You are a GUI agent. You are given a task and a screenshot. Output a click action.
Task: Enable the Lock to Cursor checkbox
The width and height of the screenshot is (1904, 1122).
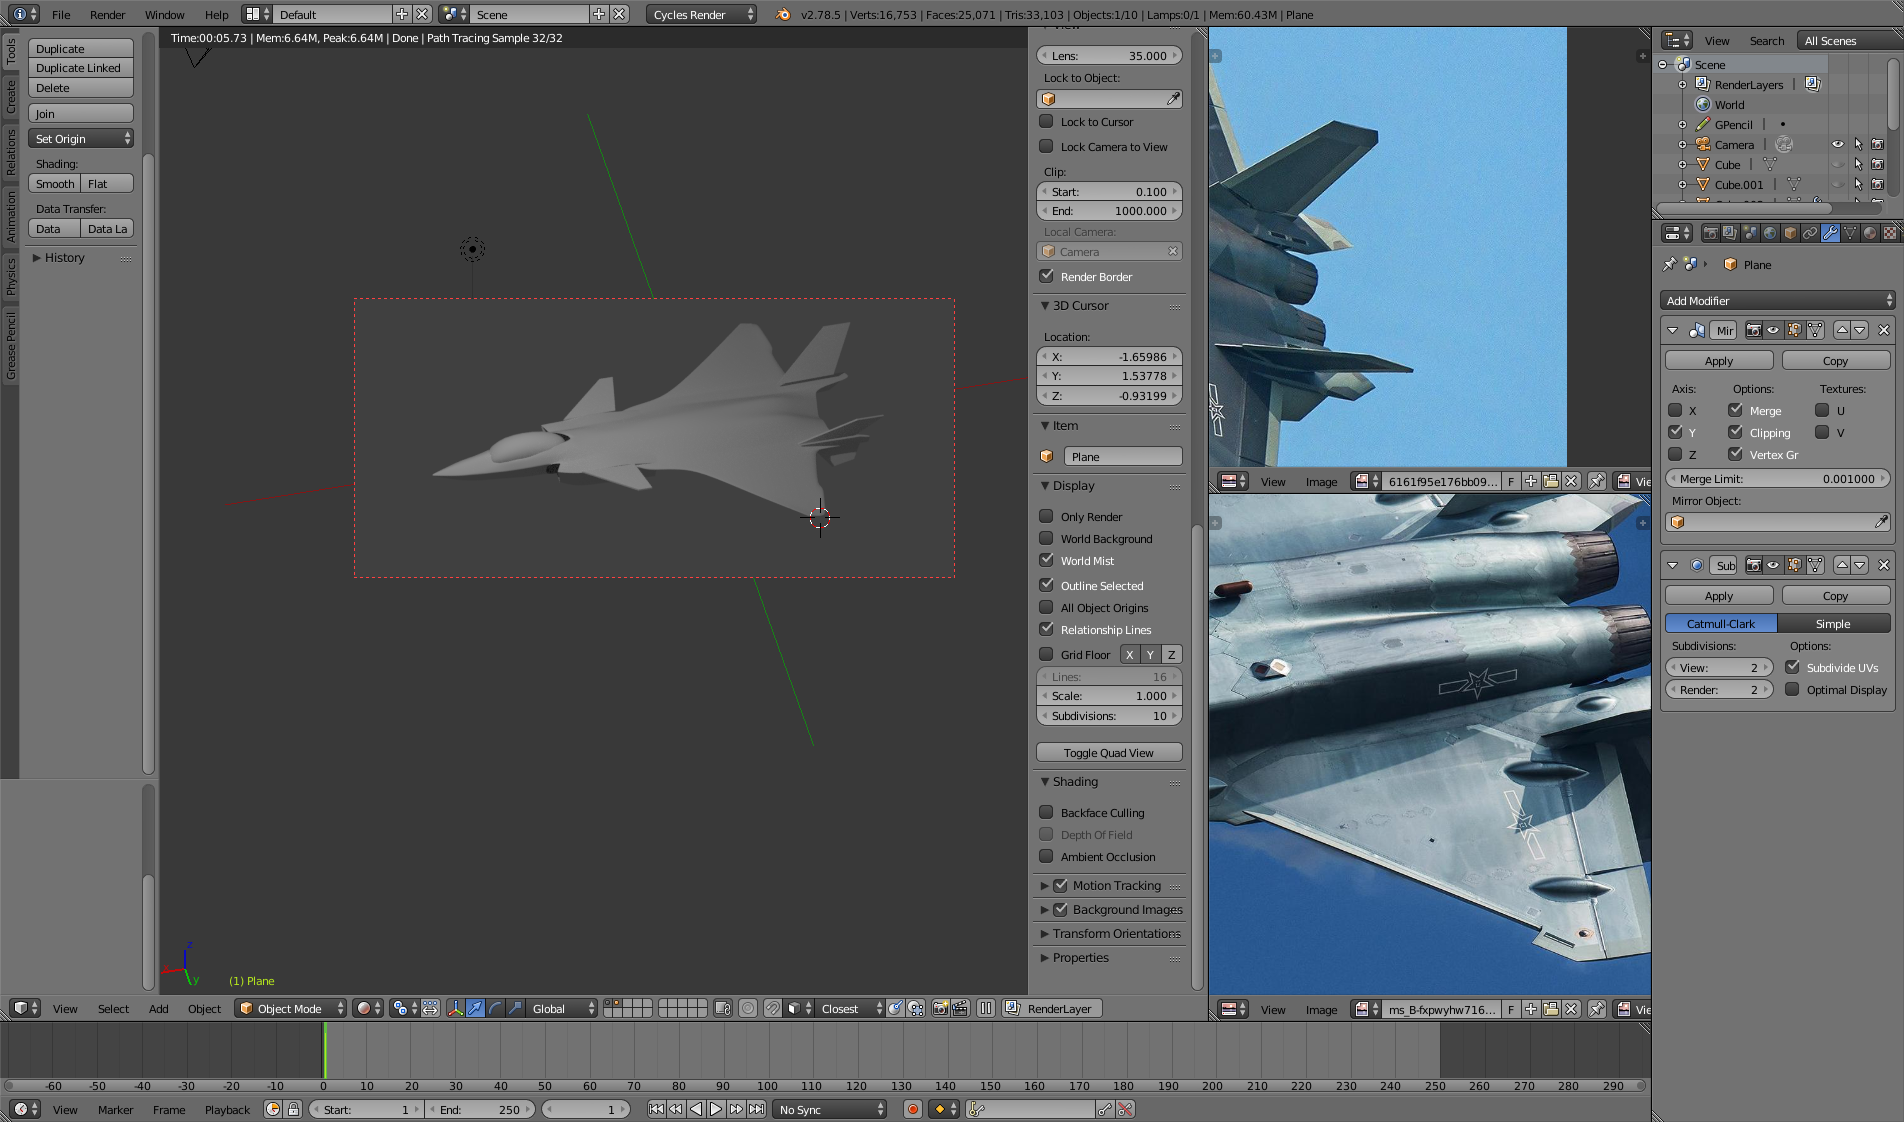tap(1046, 121)
